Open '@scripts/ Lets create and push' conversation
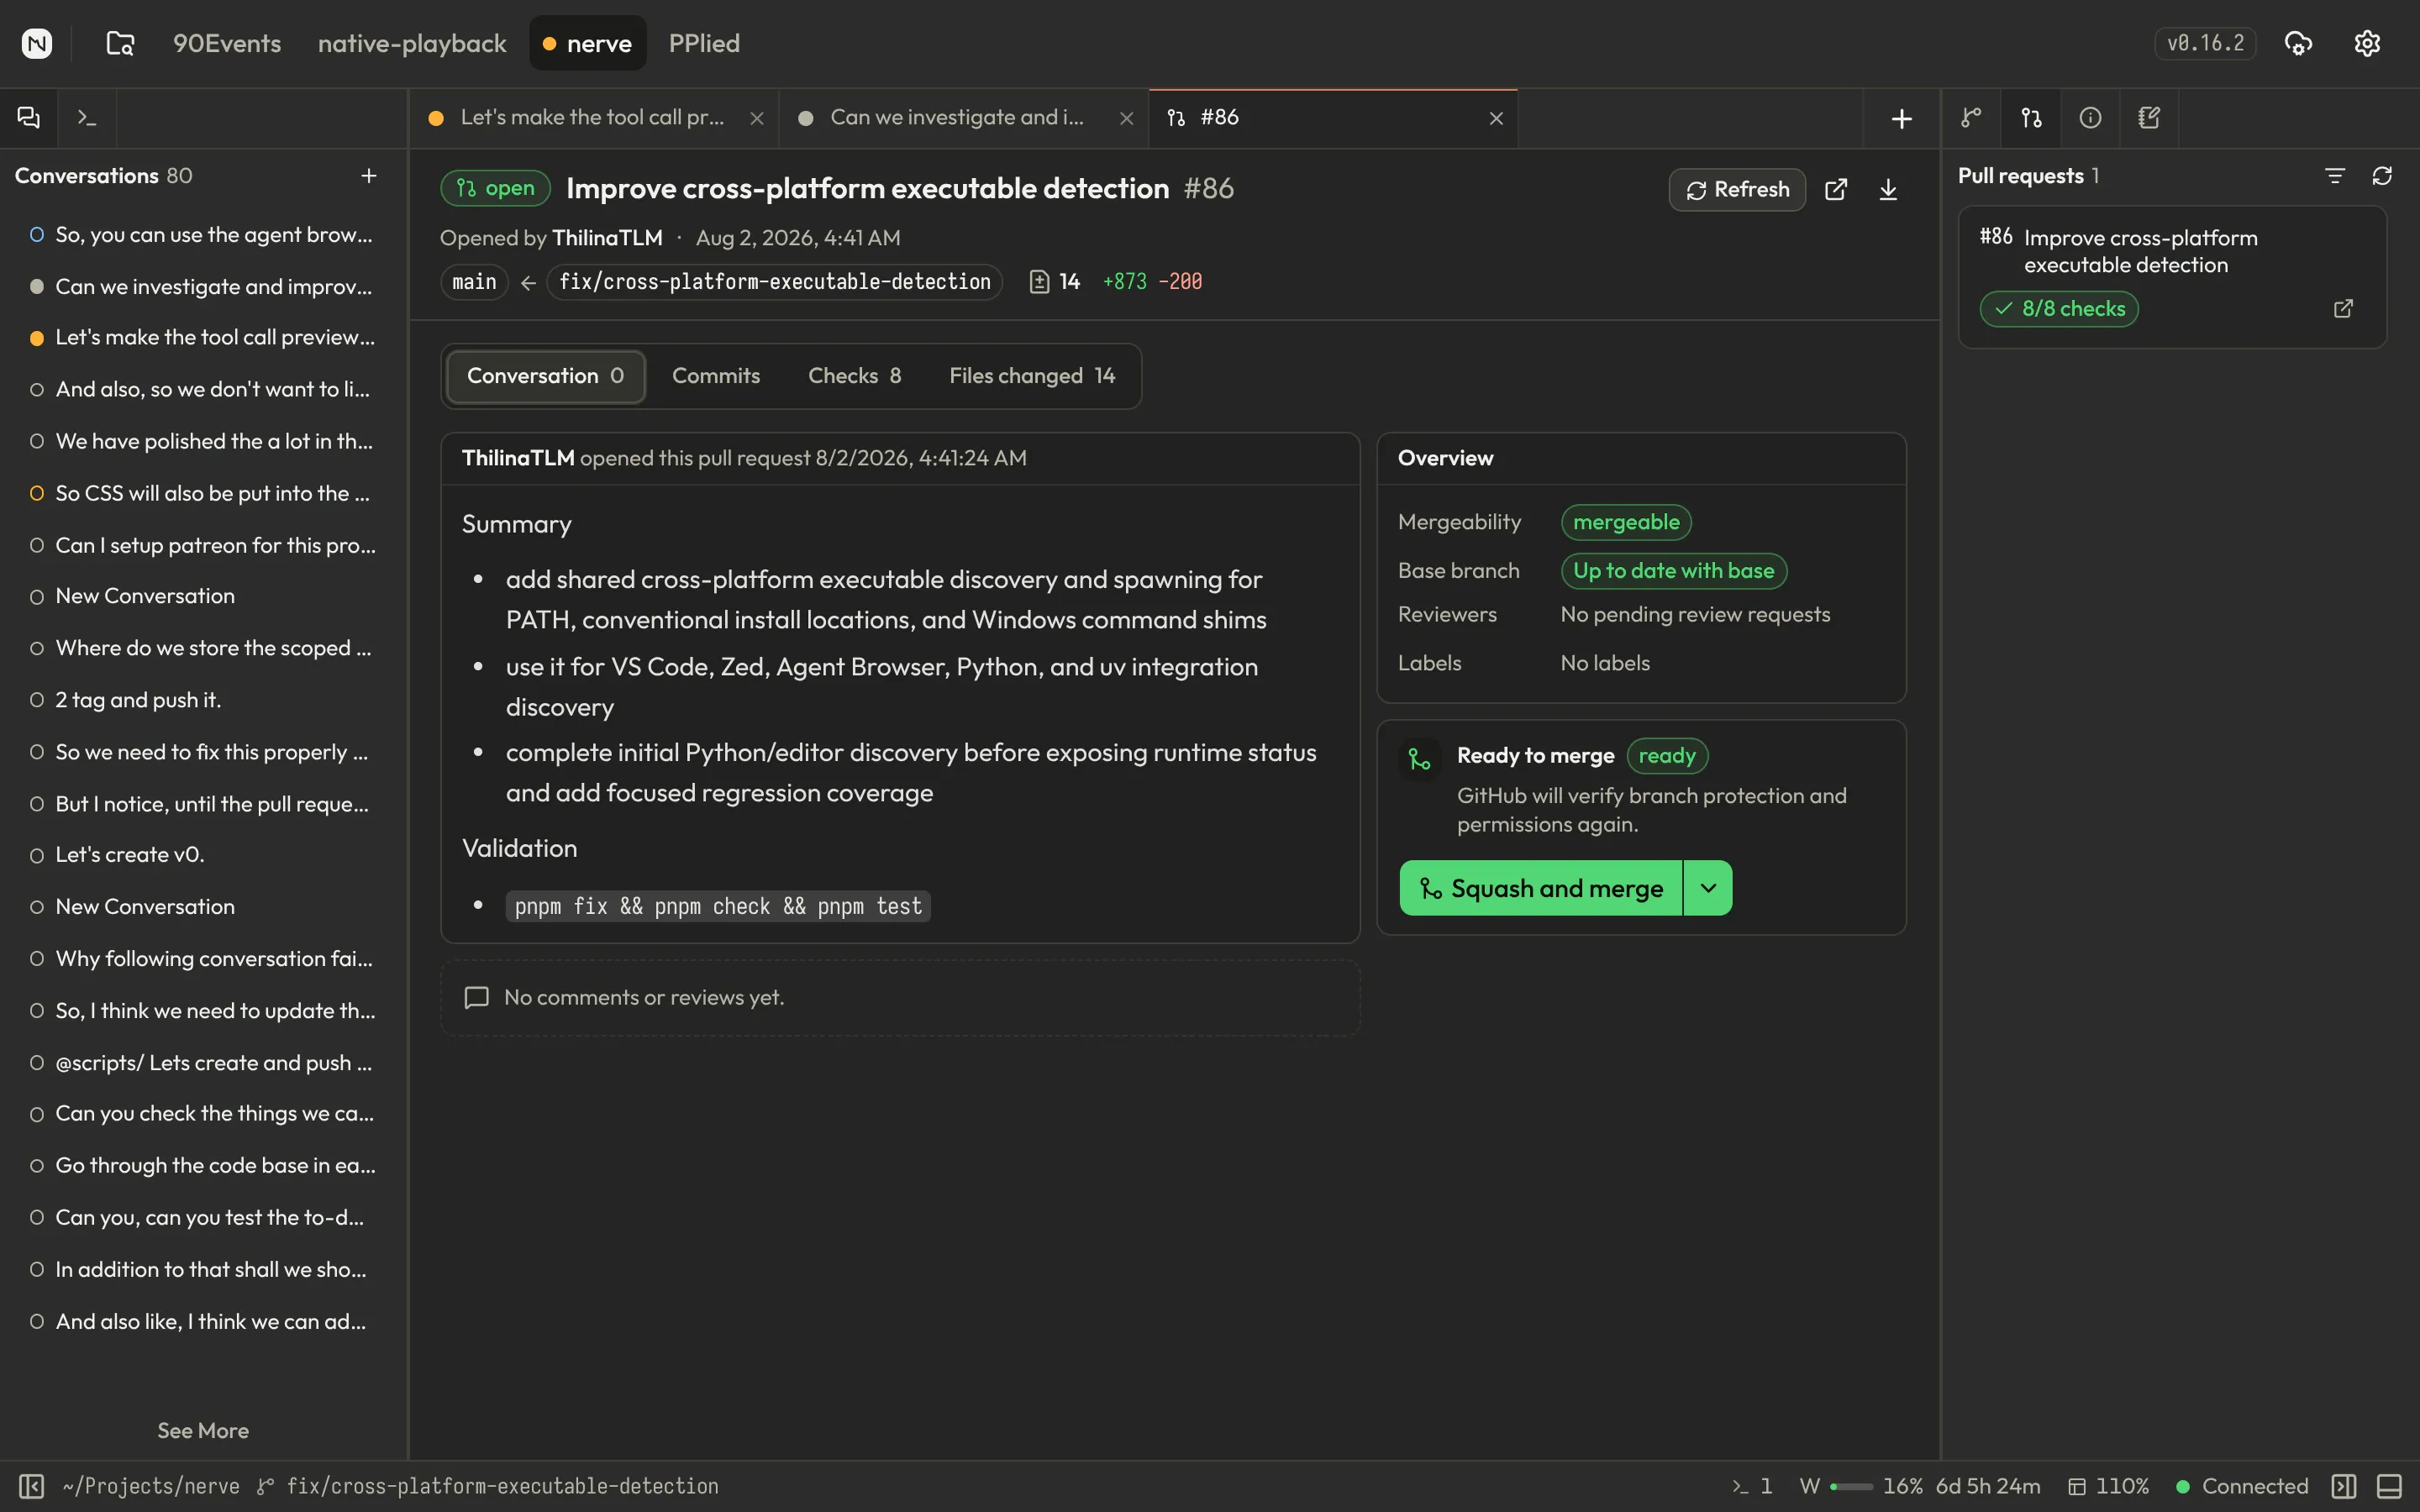Image resolution: width=2420 pixels, height=1512 pixels. (203, 1063)
